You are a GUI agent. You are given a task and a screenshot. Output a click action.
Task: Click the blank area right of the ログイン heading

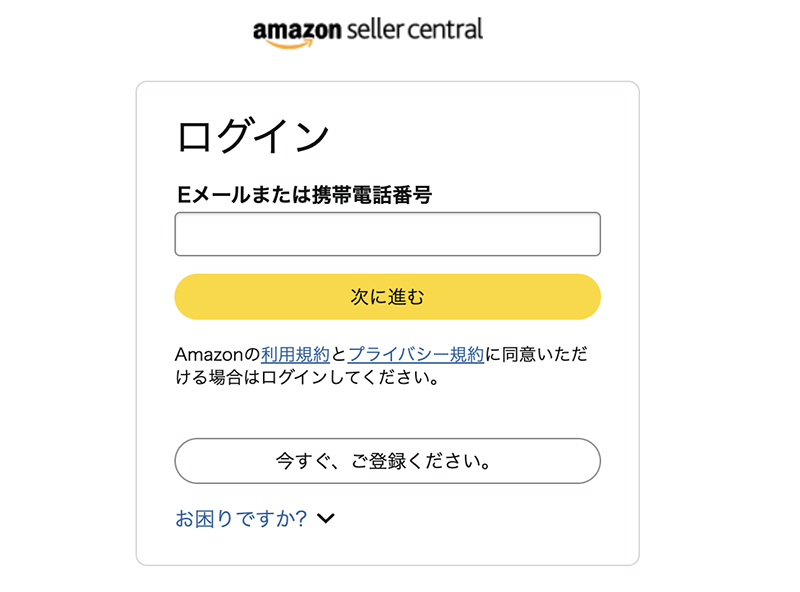click(x=465, y=136)
